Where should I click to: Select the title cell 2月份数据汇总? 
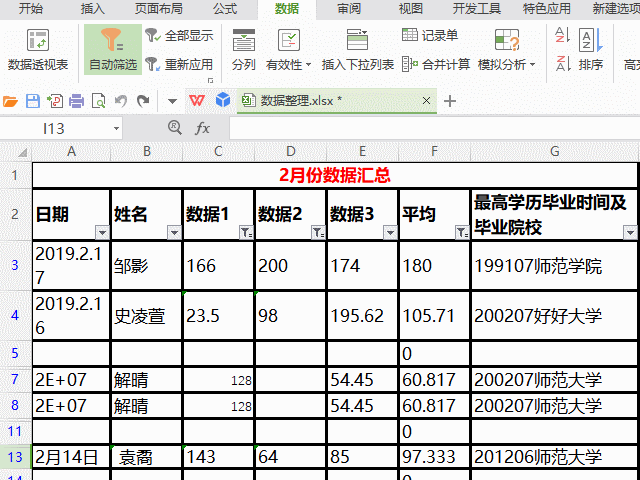coord(335,176)
